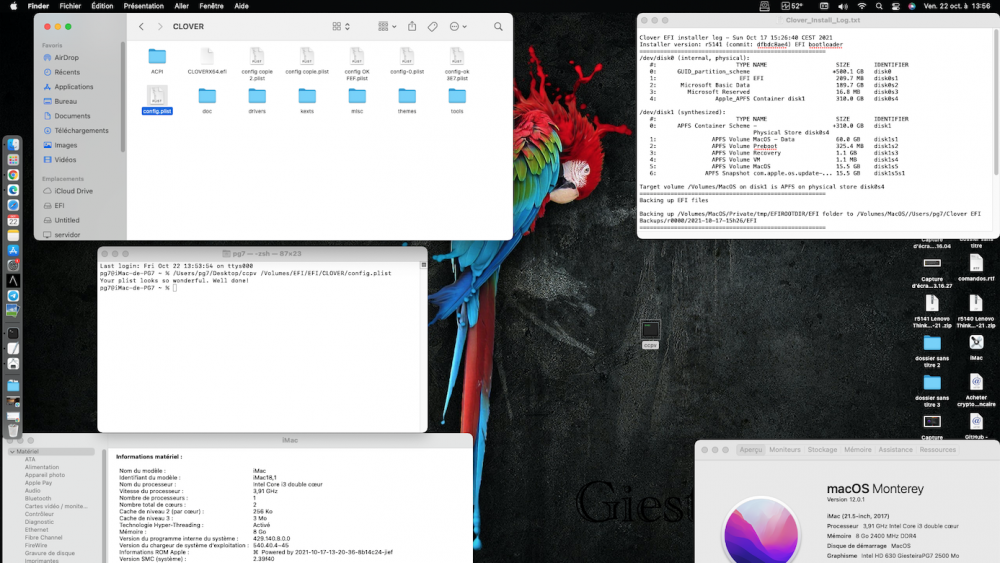Search in the CLOVER Finder window

(x=498, y=27)
